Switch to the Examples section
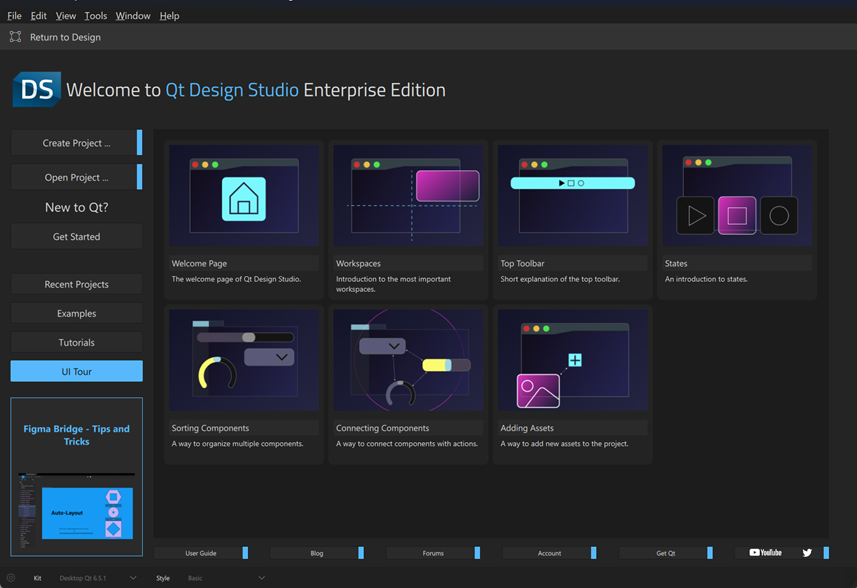 coord(76,312)
